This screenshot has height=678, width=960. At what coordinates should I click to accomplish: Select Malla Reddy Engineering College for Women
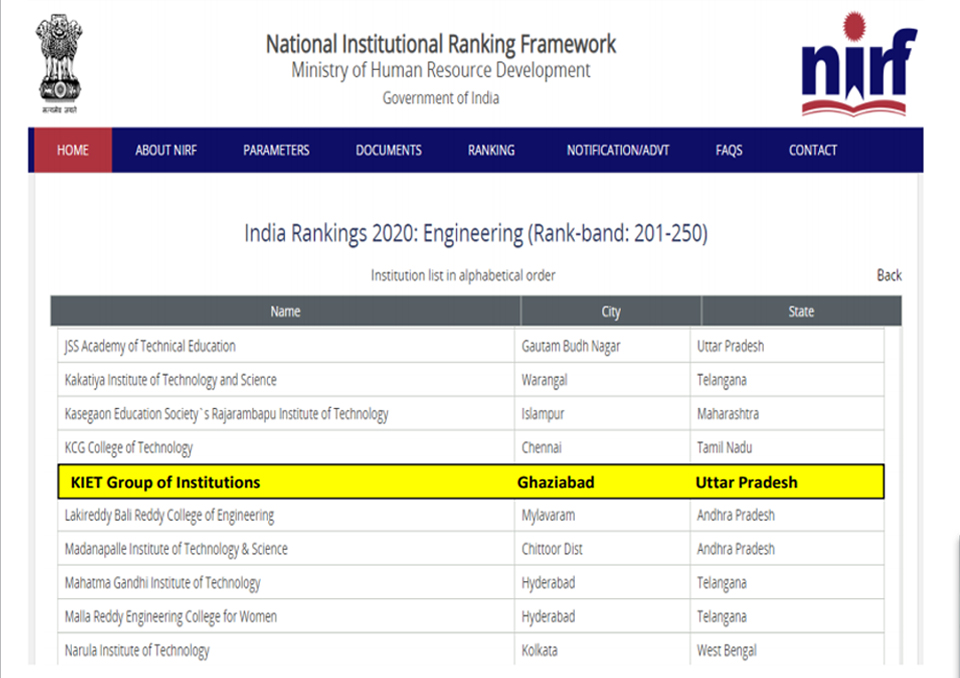170,617
